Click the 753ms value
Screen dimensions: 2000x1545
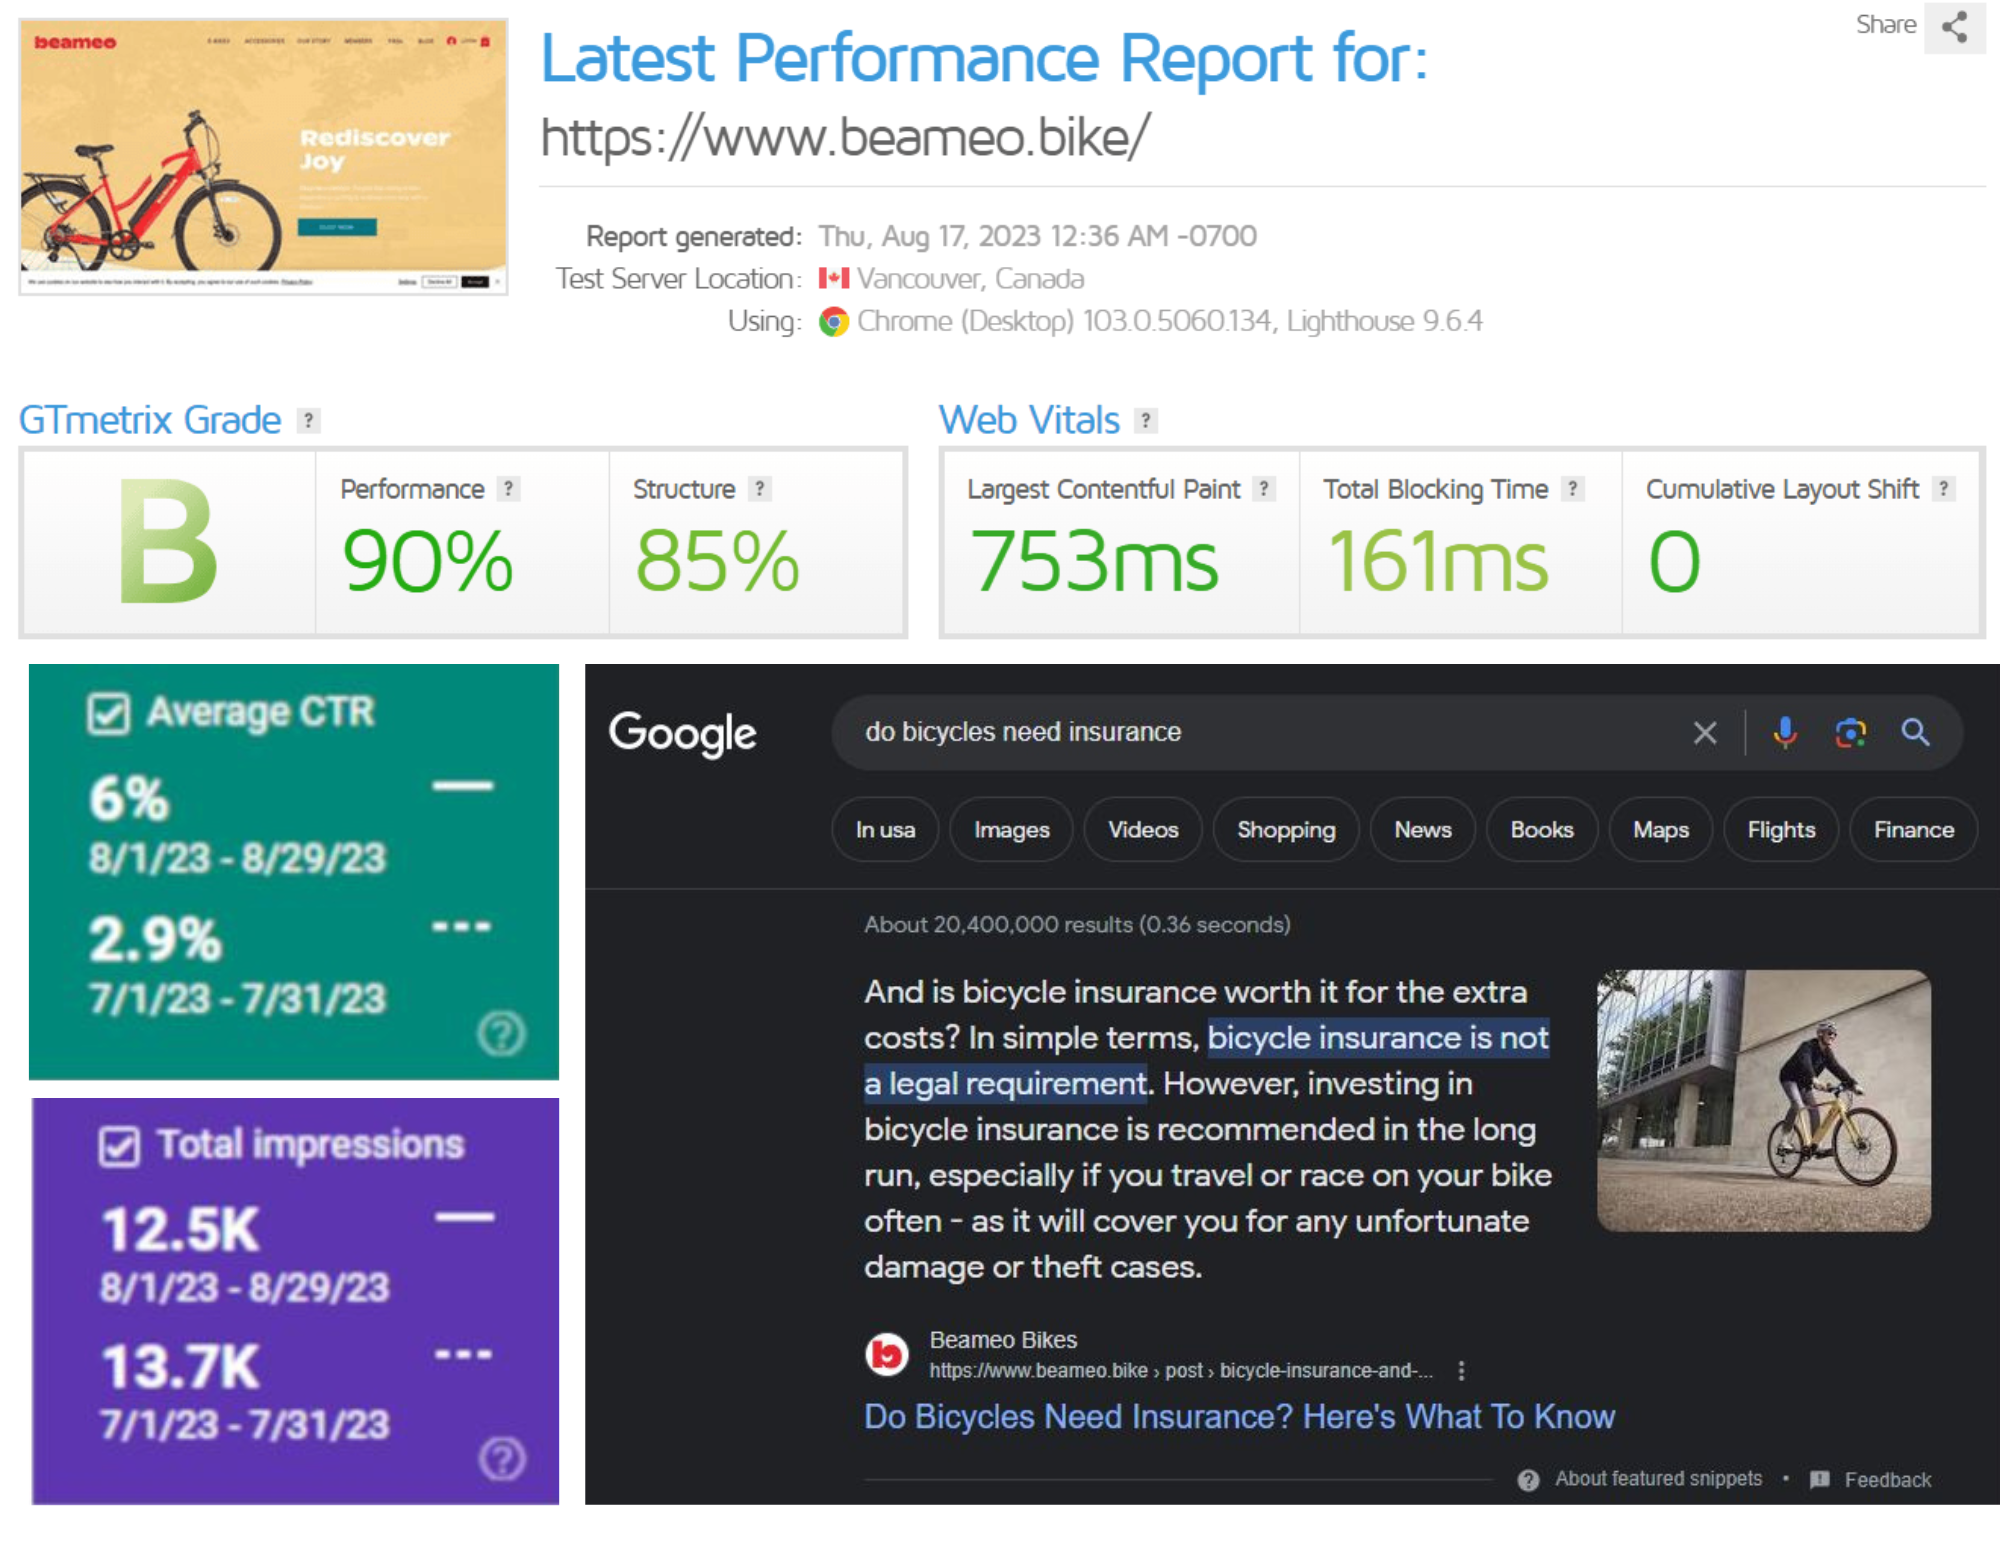1094,562
